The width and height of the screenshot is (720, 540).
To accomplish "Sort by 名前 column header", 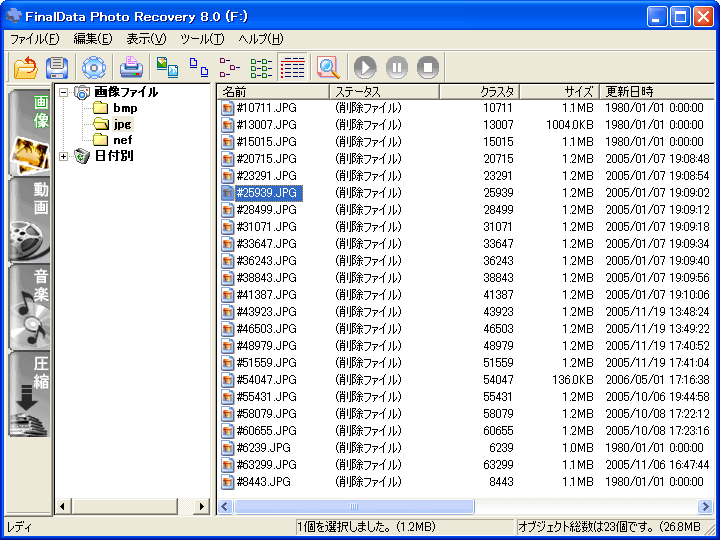I will coord(273,91).
